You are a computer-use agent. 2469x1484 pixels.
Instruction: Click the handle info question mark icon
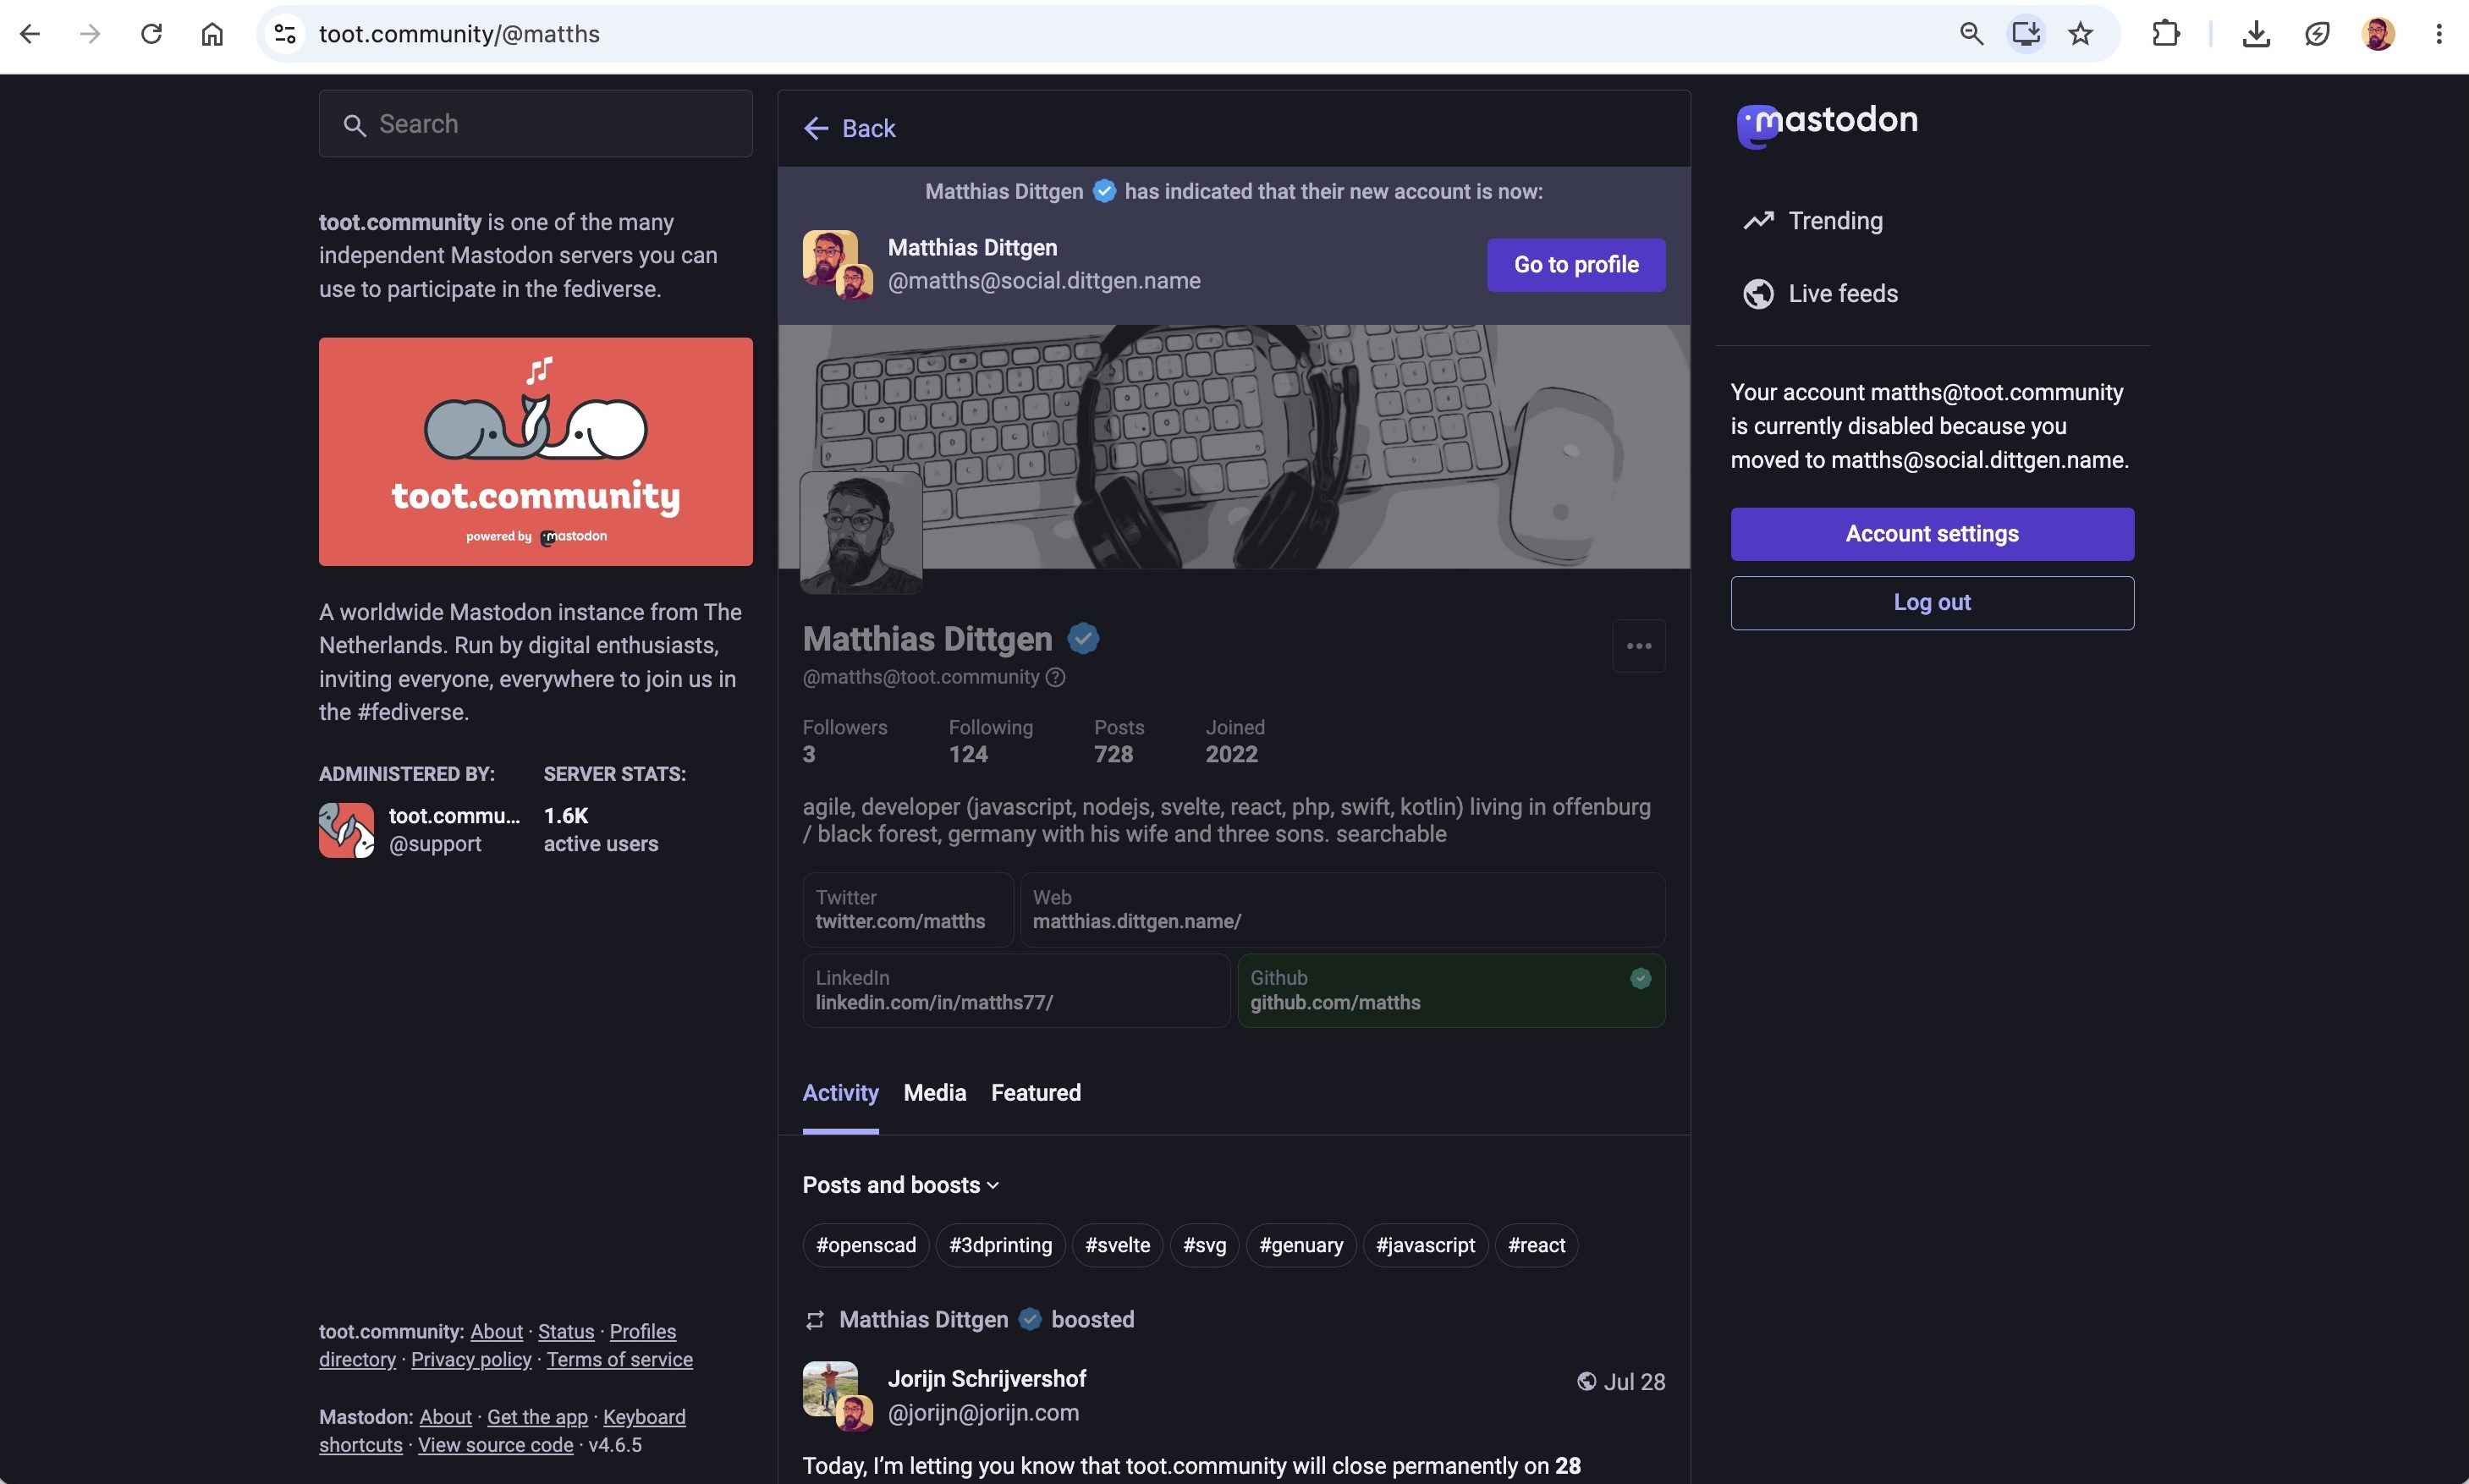1055,677
